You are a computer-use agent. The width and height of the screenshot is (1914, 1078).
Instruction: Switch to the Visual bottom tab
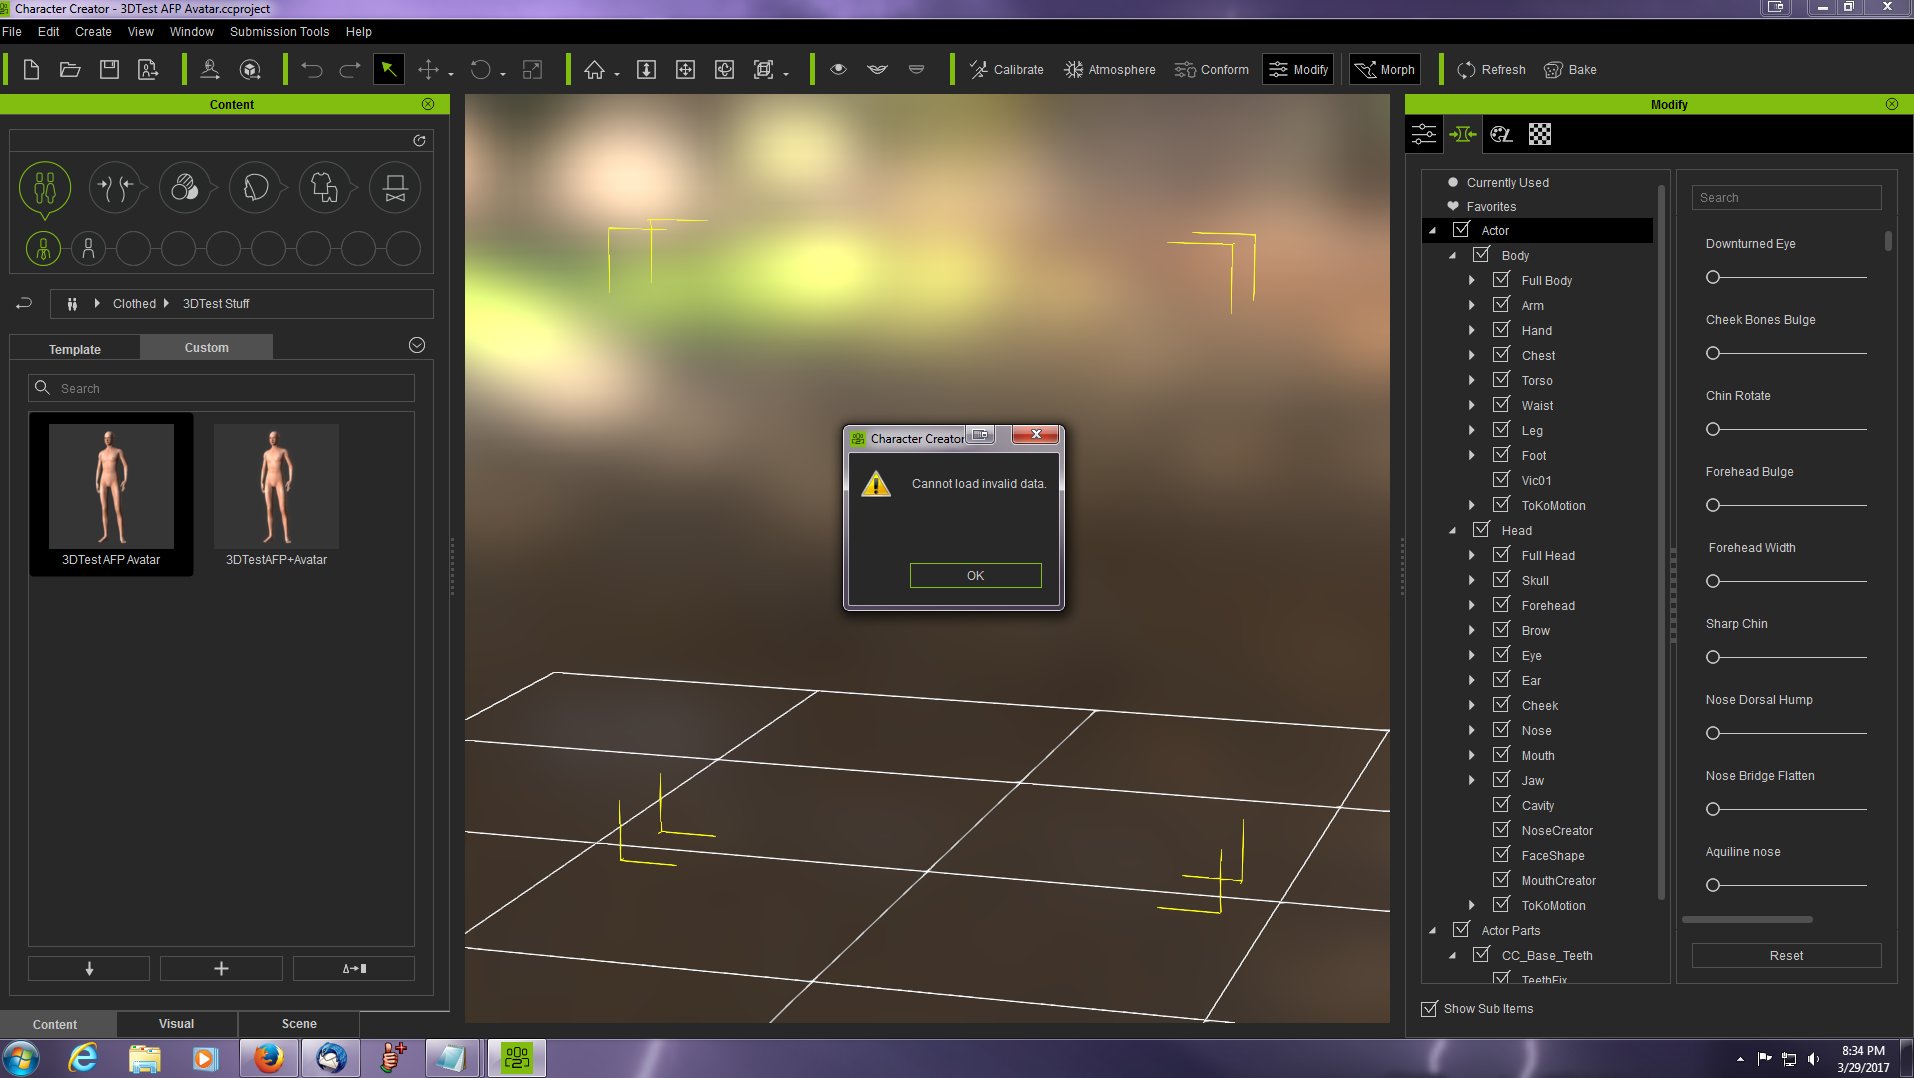[176, 1023]
